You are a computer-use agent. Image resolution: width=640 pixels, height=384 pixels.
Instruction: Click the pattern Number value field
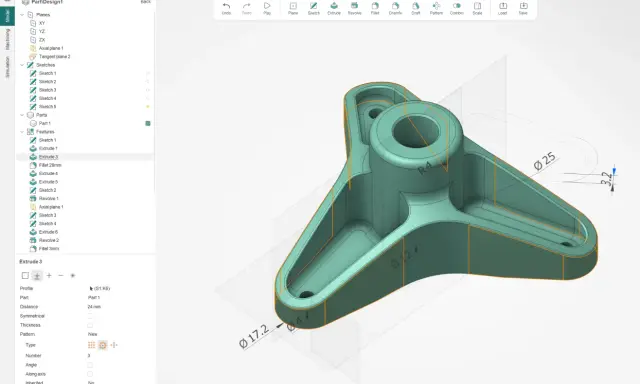(89, 356)
